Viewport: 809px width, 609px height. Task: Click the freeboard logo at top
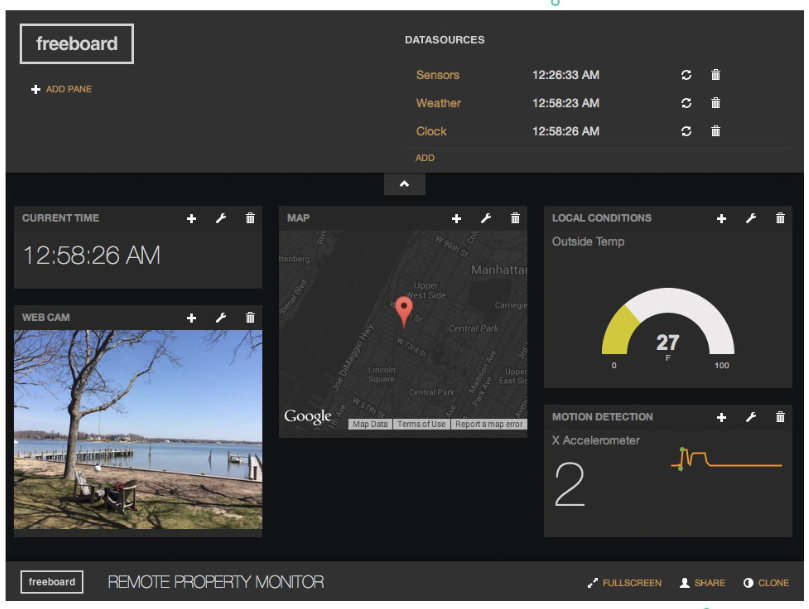point(77,44)
